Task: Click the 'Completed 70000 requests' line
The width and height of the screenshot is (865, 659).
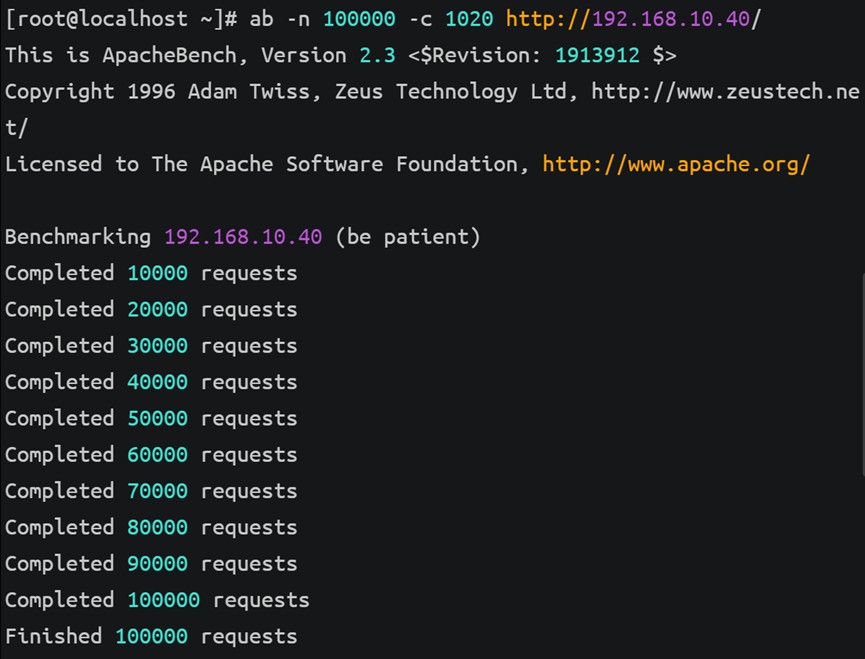Action: tap(151, 491)
